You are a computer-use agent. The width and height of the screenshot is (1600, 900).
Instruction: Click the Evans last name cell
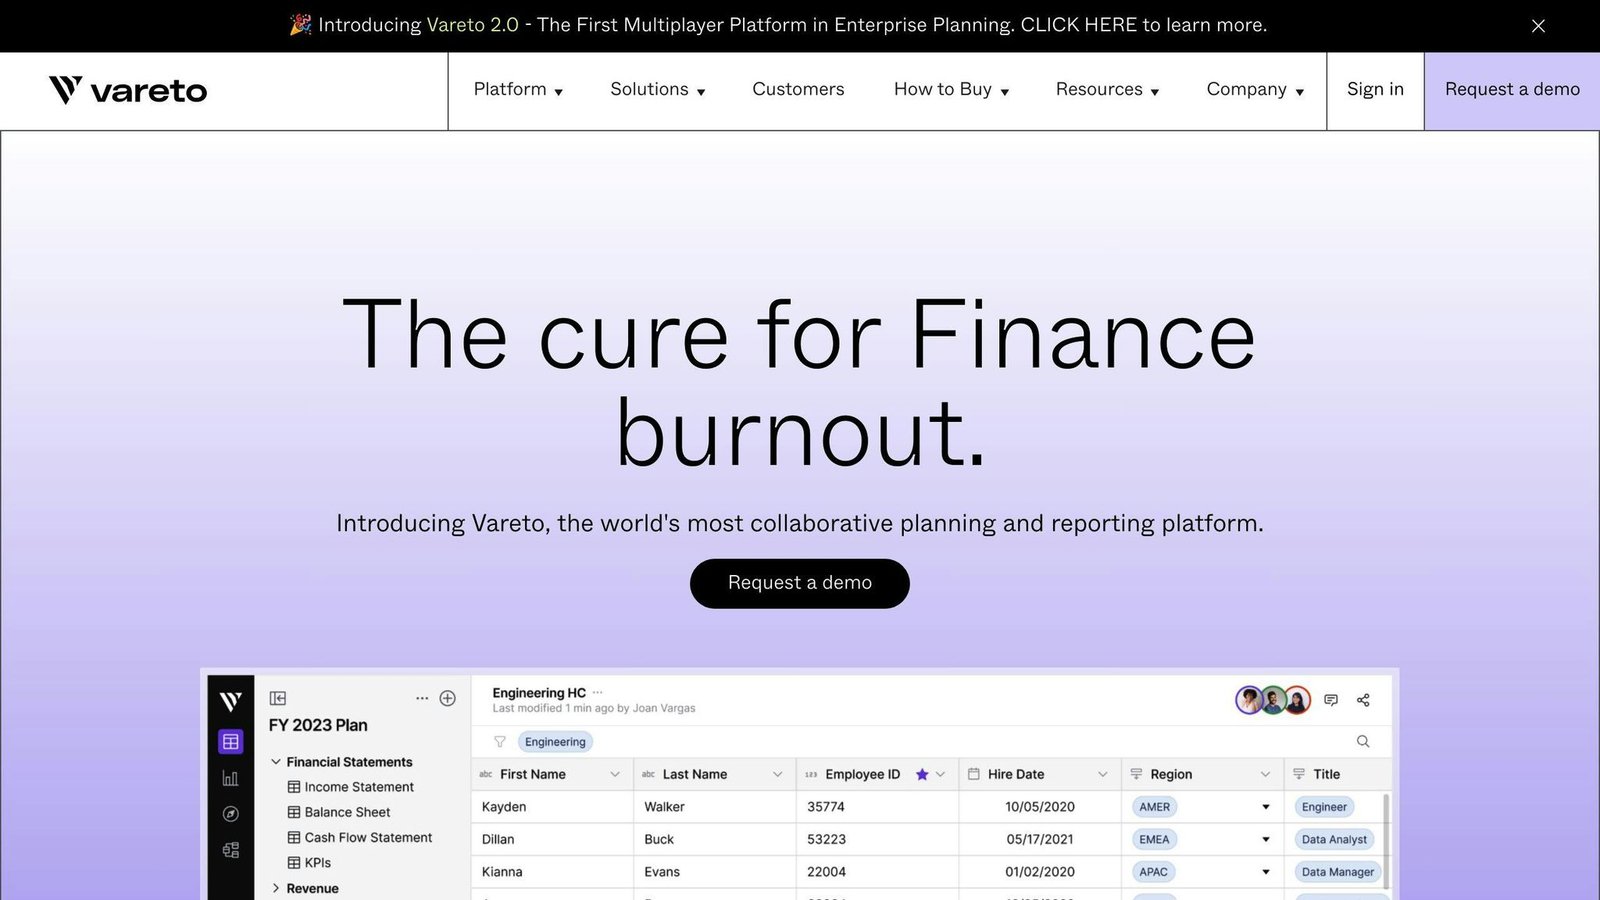pyautogui.click(x=715, y=872)
